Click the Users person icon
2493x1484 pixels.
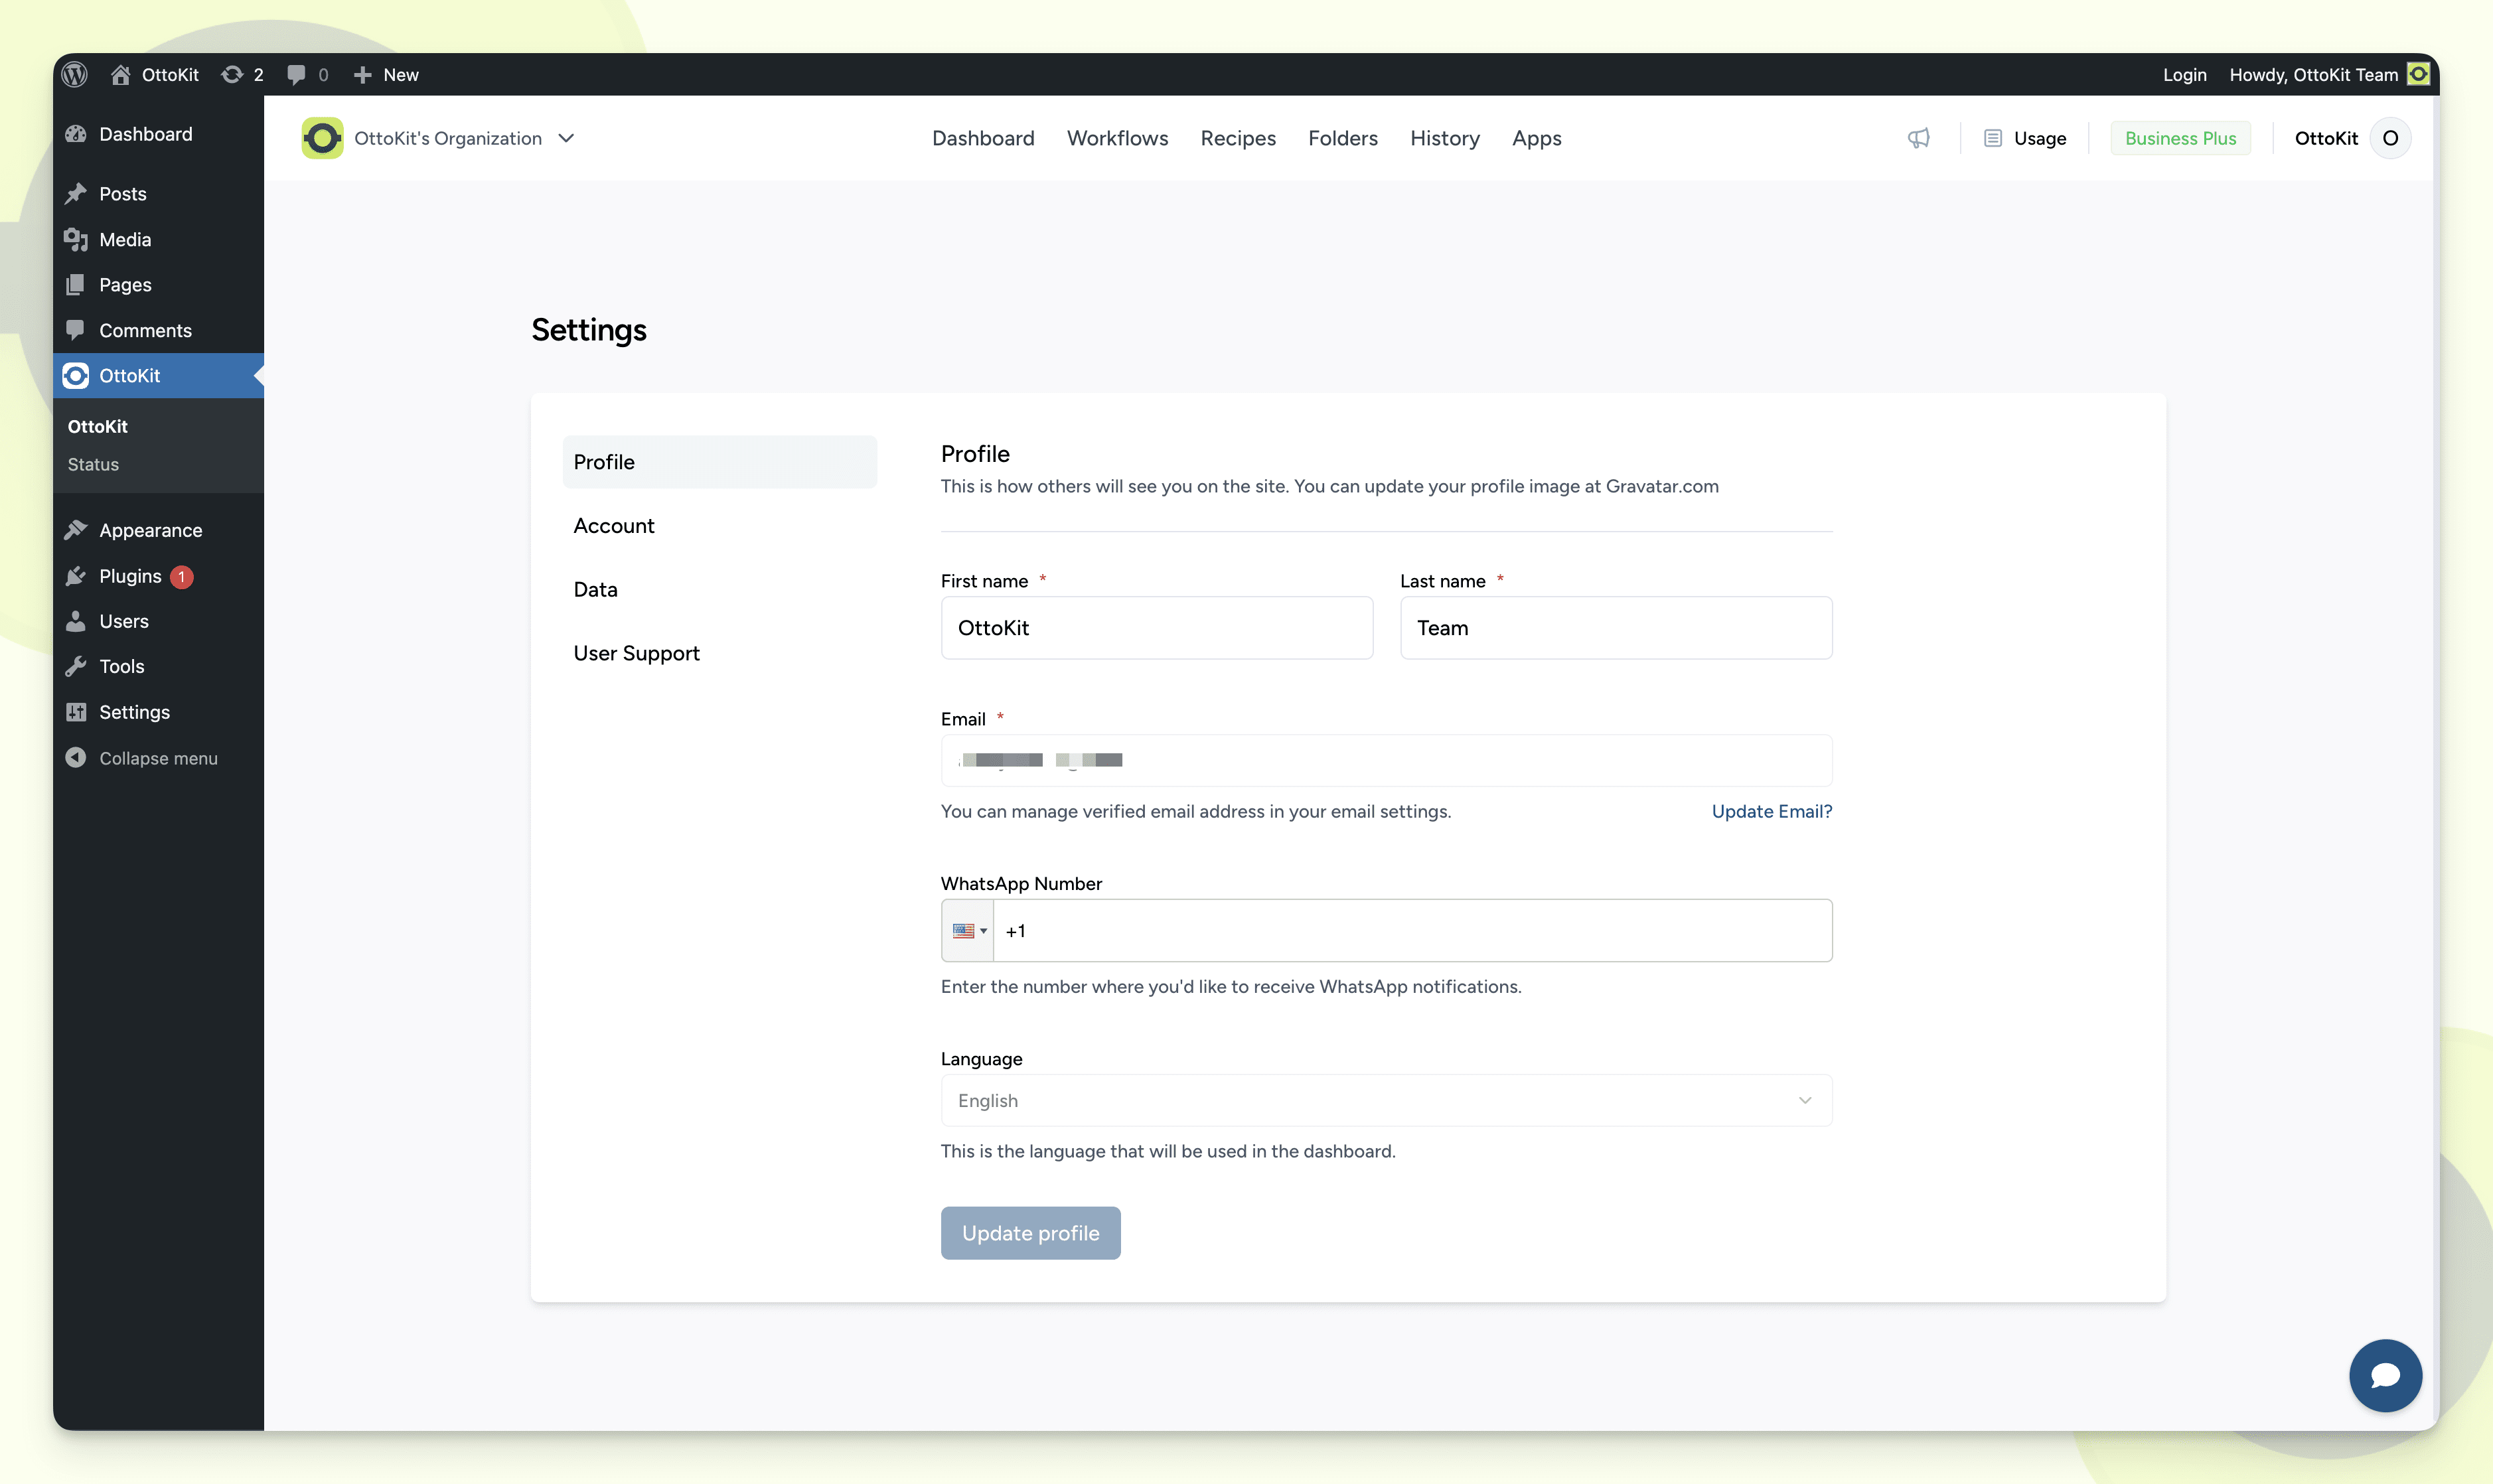pos(76,621)
